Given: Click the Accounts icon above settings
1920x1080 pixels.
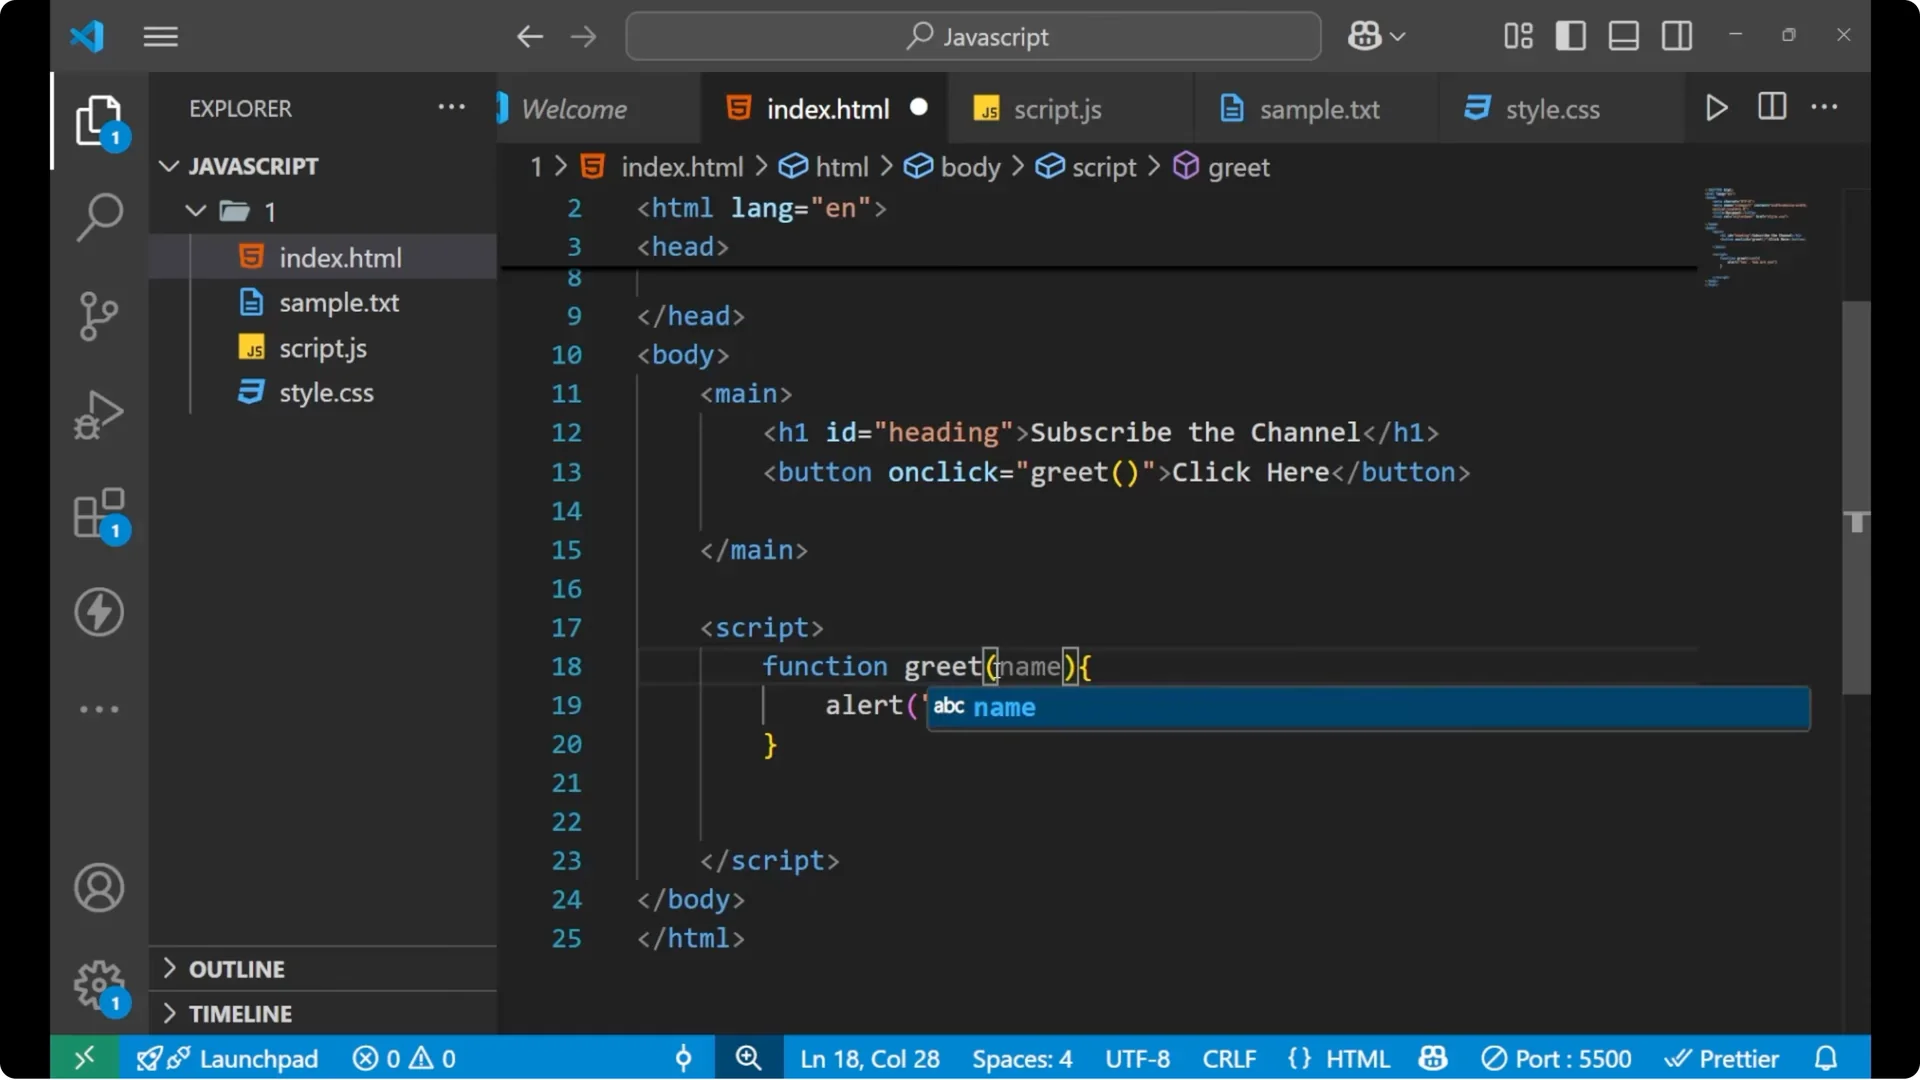Looking at the screenshot, I should pyautogui.click(x=98, y=888).
